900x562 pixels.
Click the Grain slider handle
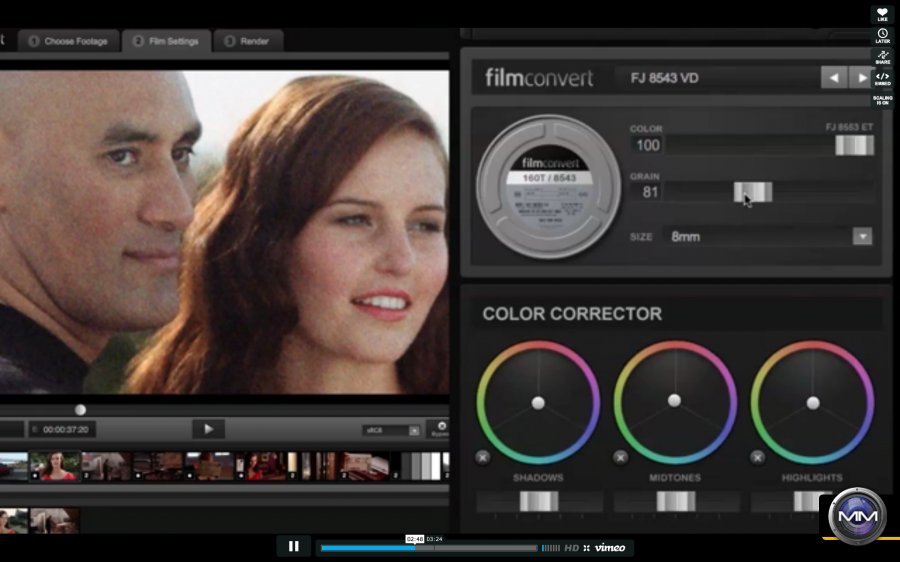click(752, 192)
